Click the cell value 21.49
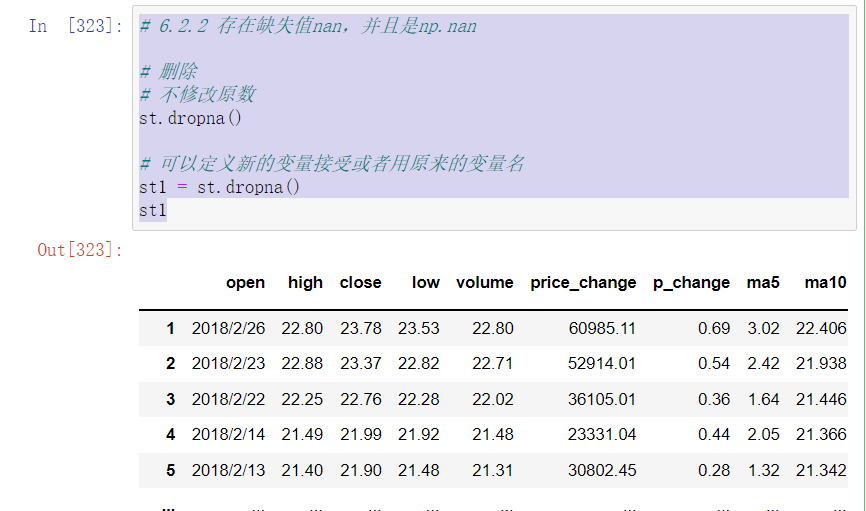866x511 pixels. 302,435
